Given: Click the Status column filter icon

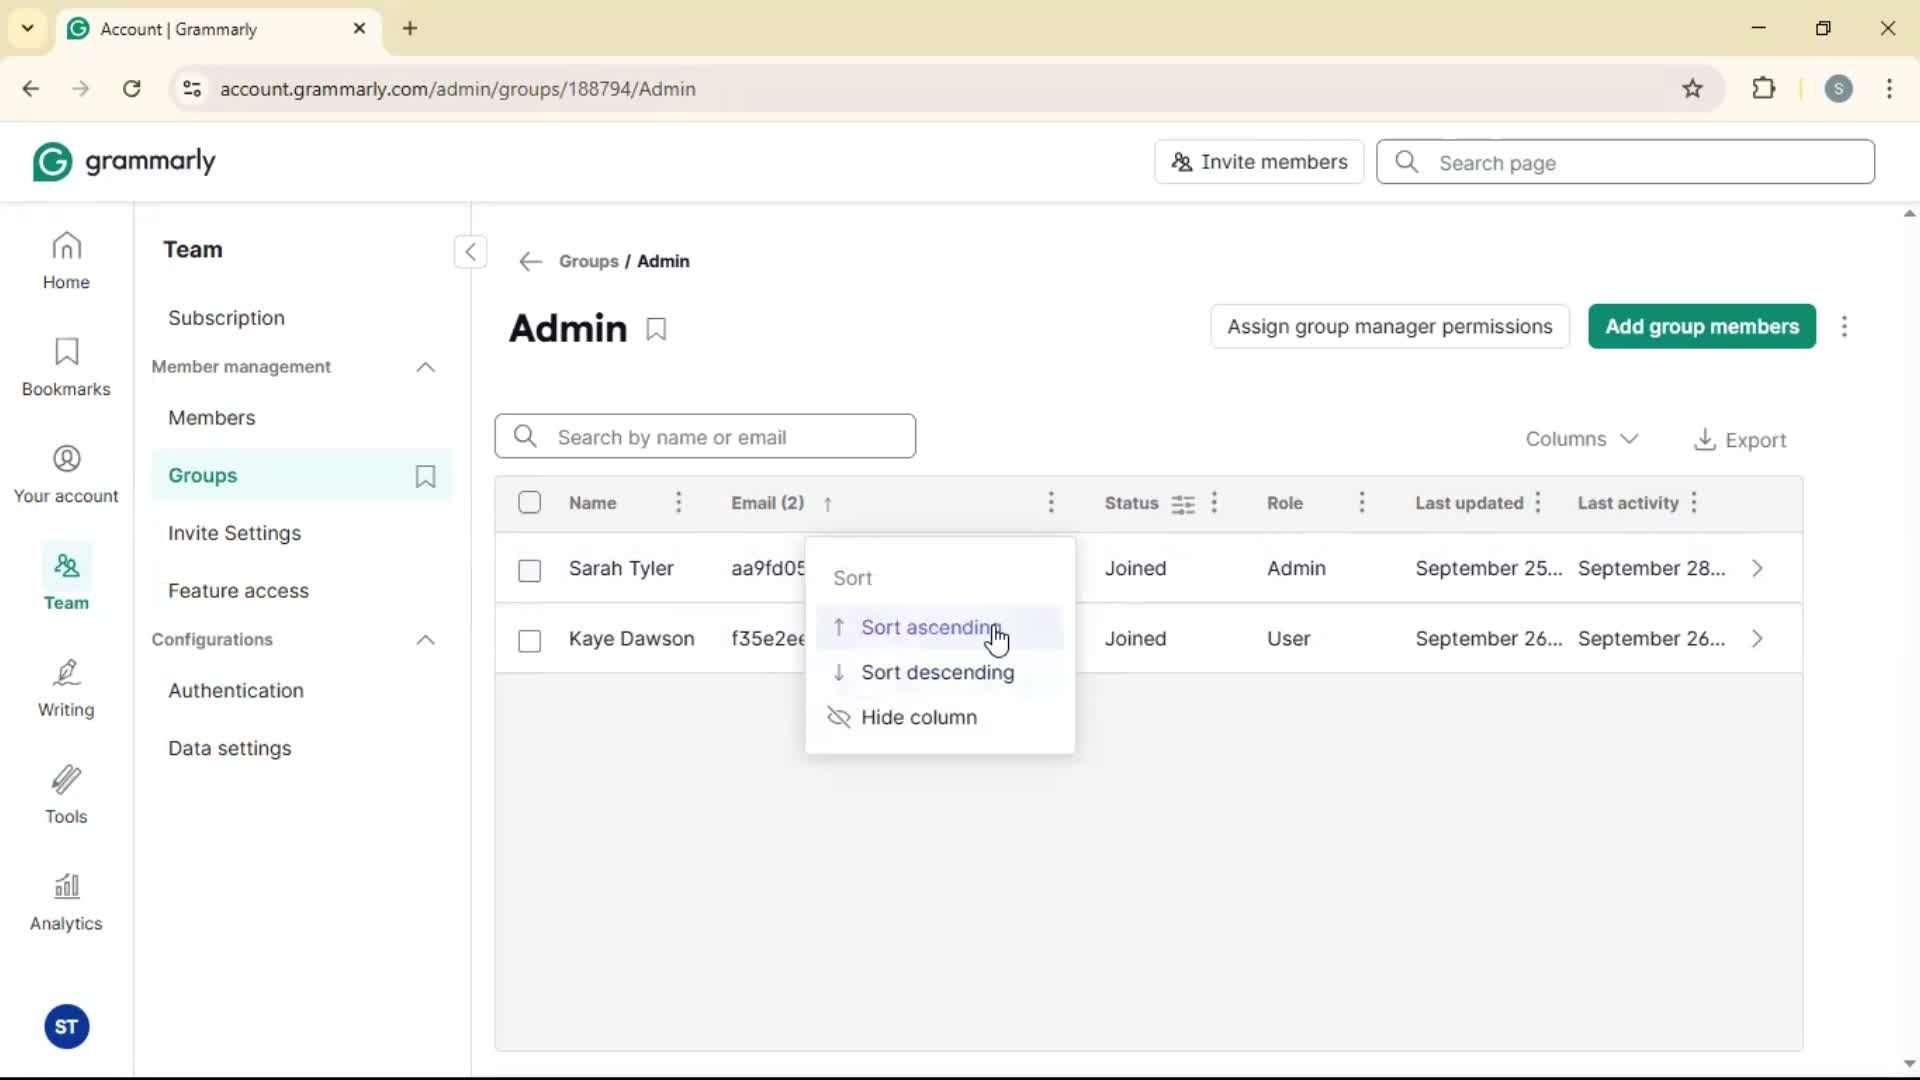Looking at the screenshot, I should click(1183, 504).
